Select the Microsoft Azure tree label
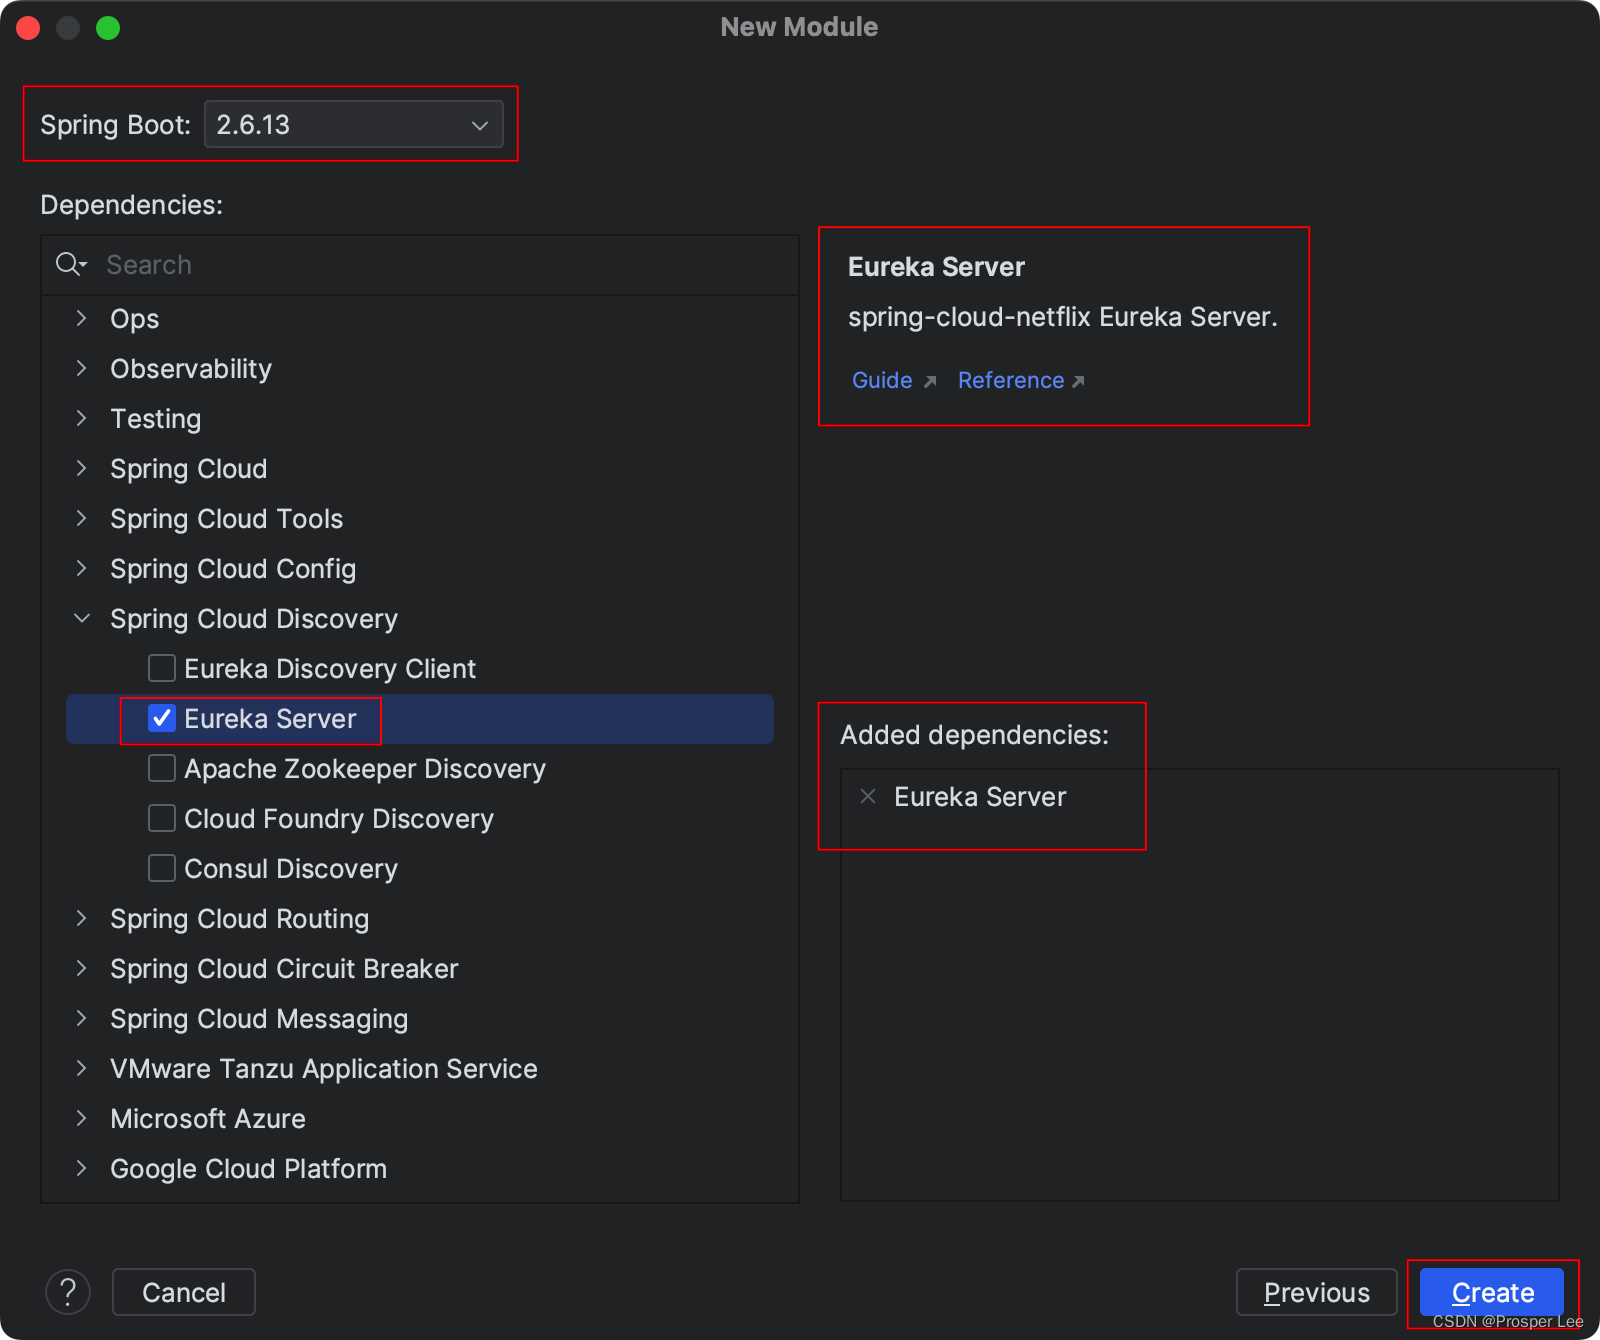This screenshot has width=1600, height=1340. (208, 1119)
